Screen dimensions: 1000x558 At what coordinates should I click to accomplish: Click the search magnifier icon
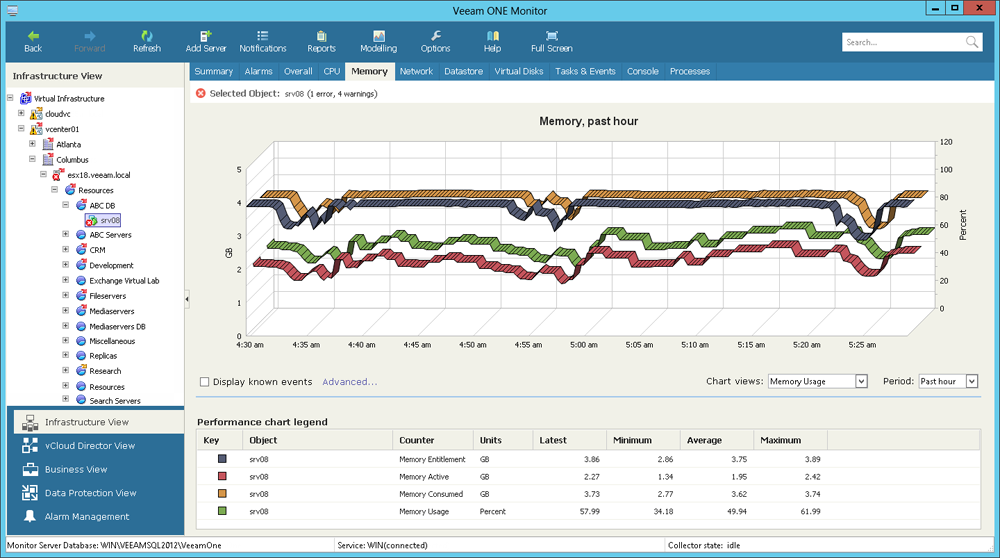pyautogui.click(x=971, y=42)
